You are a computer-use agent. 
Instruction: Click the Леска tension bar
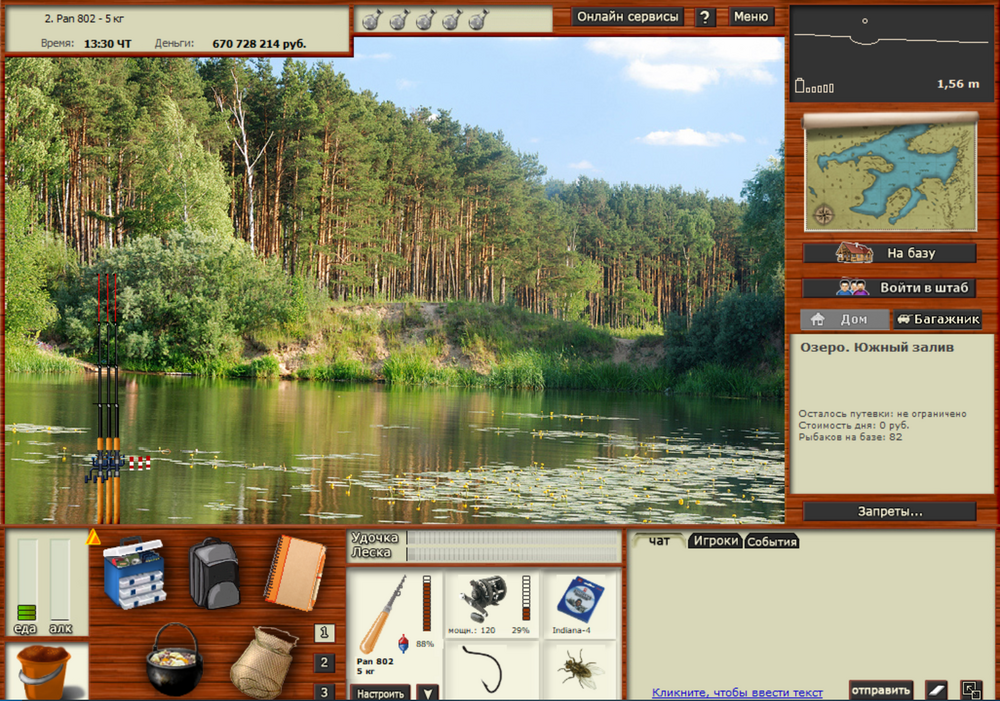[x=512, y=554]
